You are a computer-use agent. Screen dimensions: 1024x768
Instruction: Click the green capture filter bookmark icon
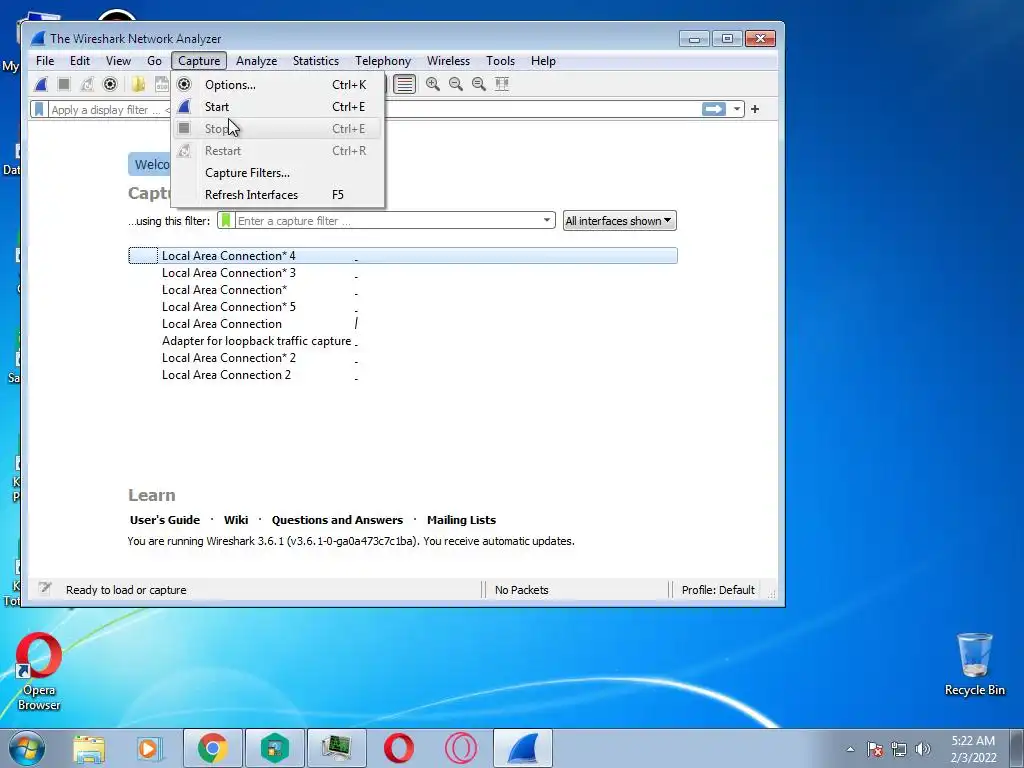(x=225, y=221)
